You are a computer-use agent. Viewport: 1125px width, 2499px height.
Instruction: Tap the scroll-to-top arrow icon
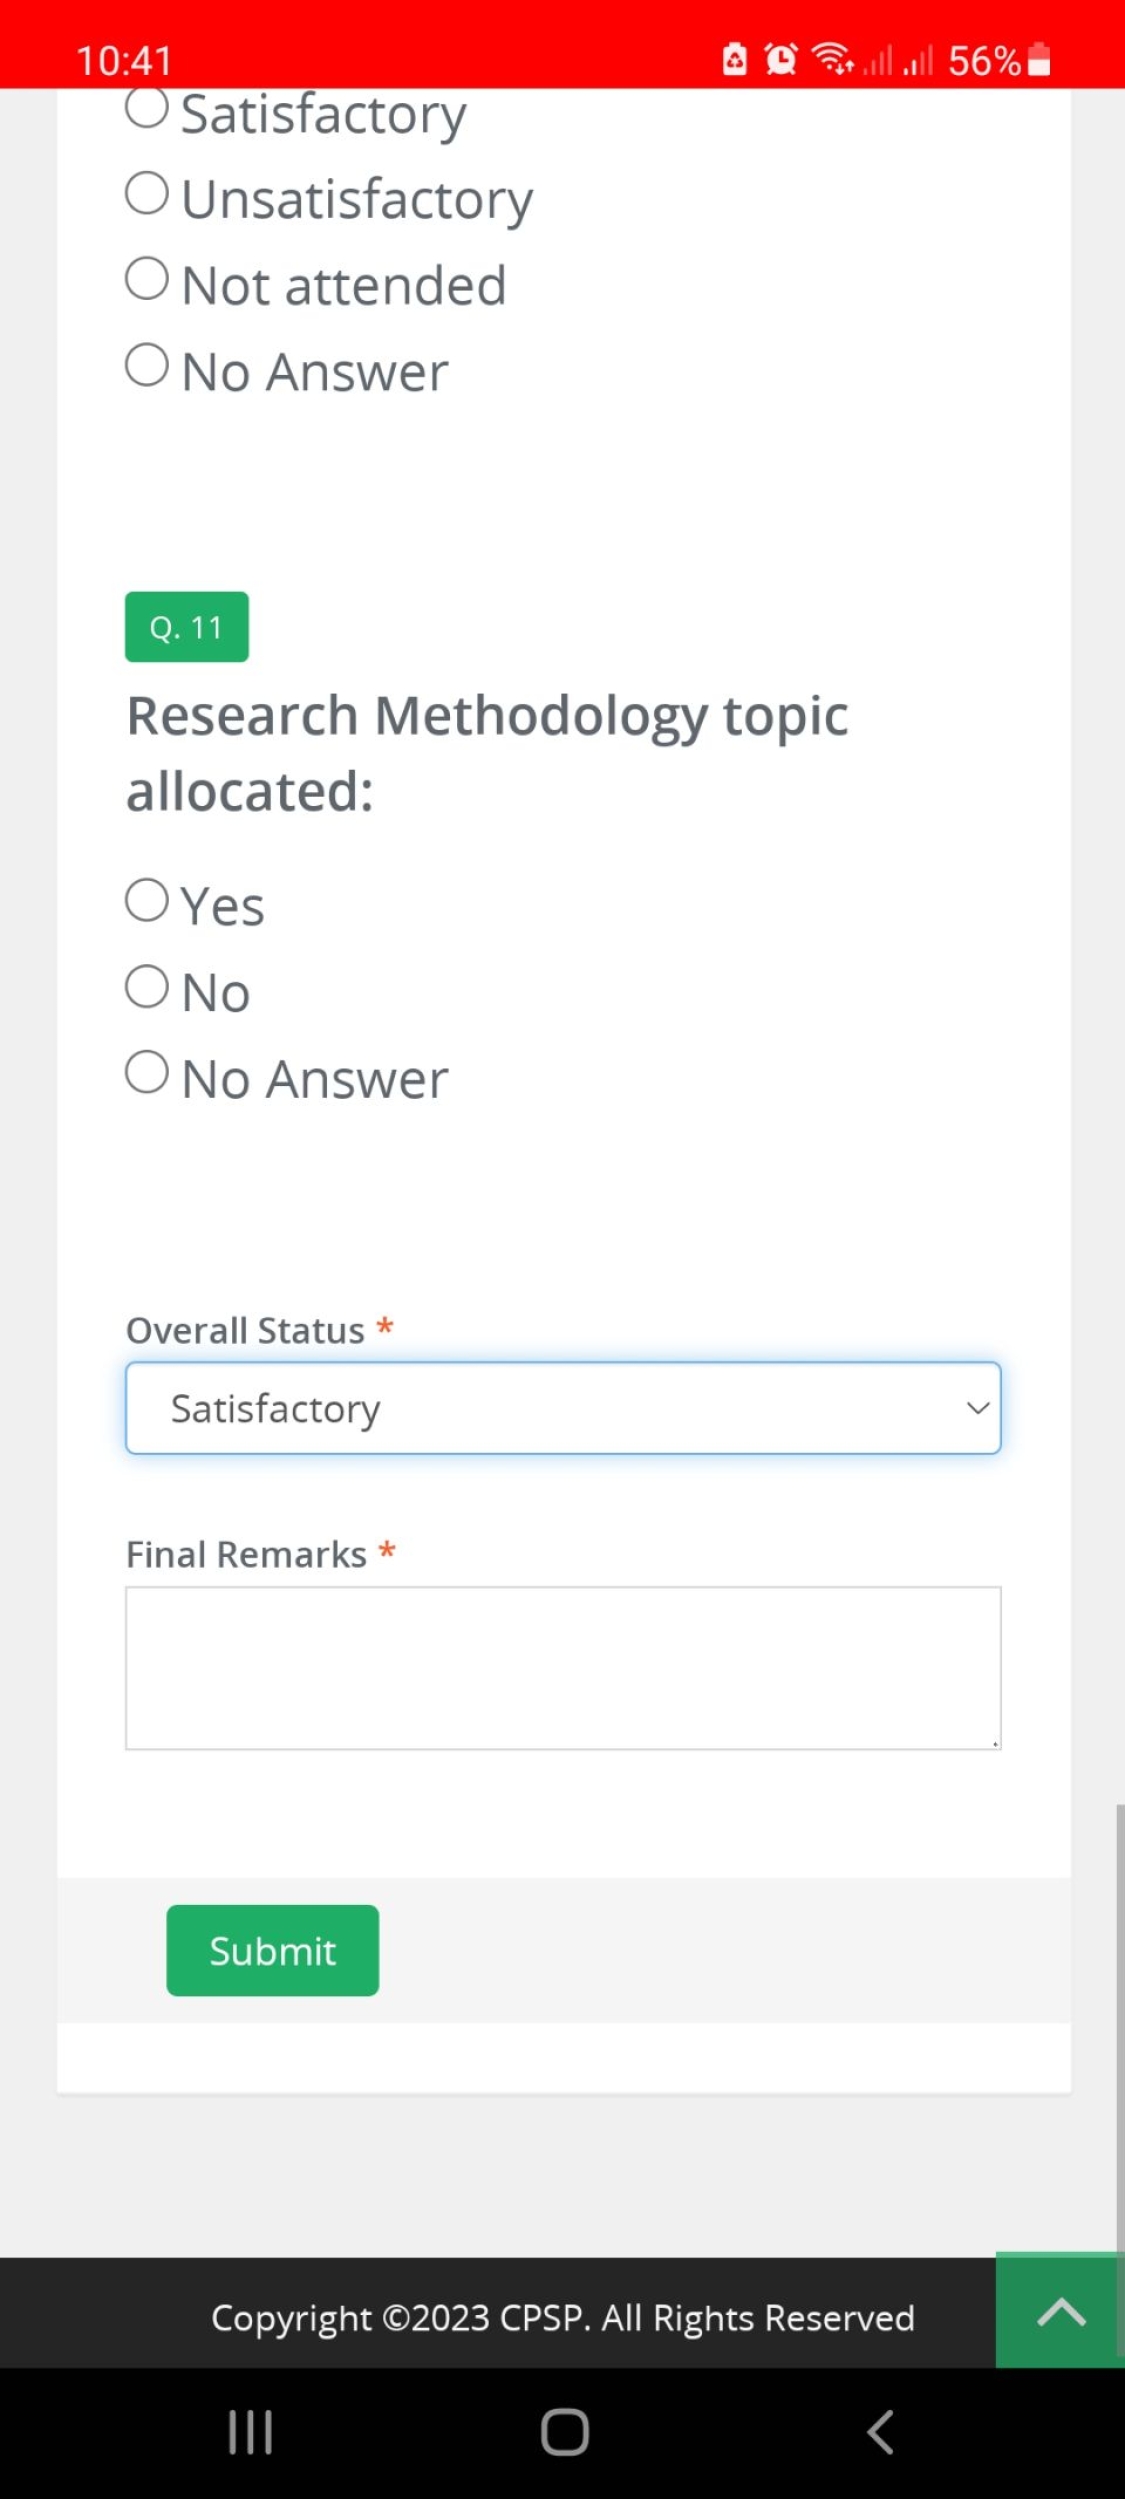[1060, 2311]
